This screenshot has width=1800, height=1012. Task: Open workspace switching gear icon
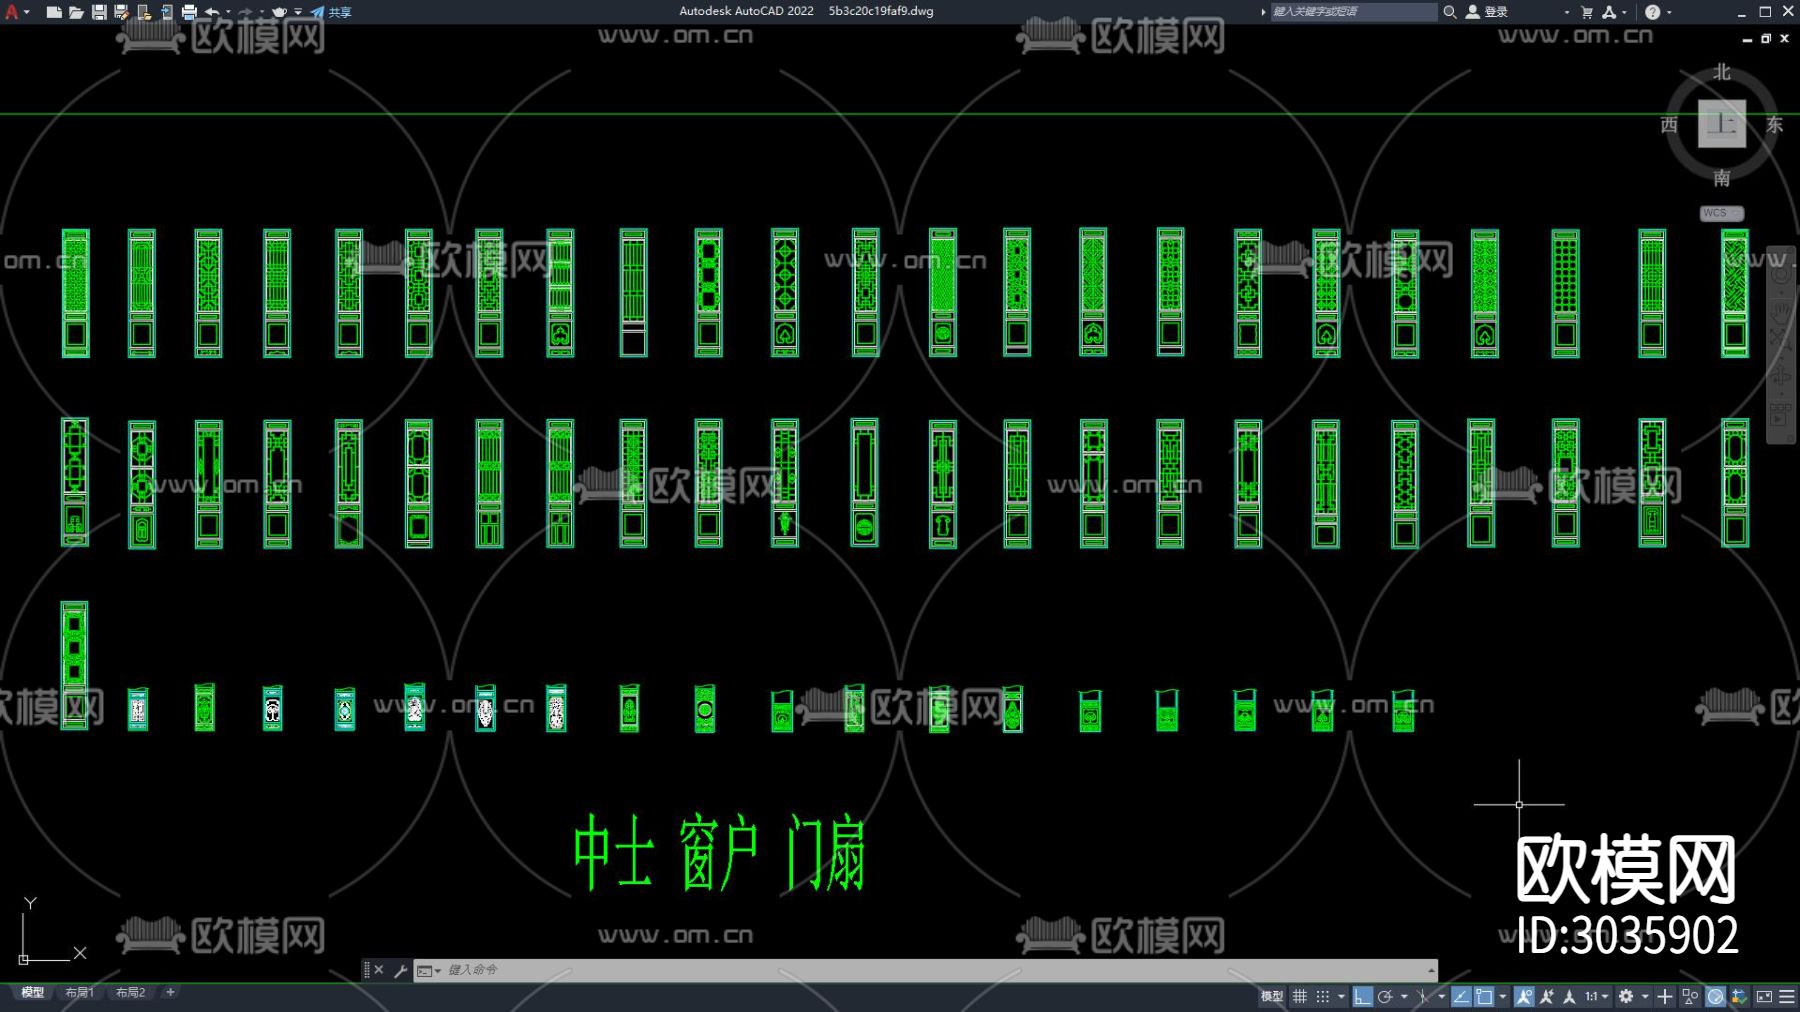tap(1626, 996)
